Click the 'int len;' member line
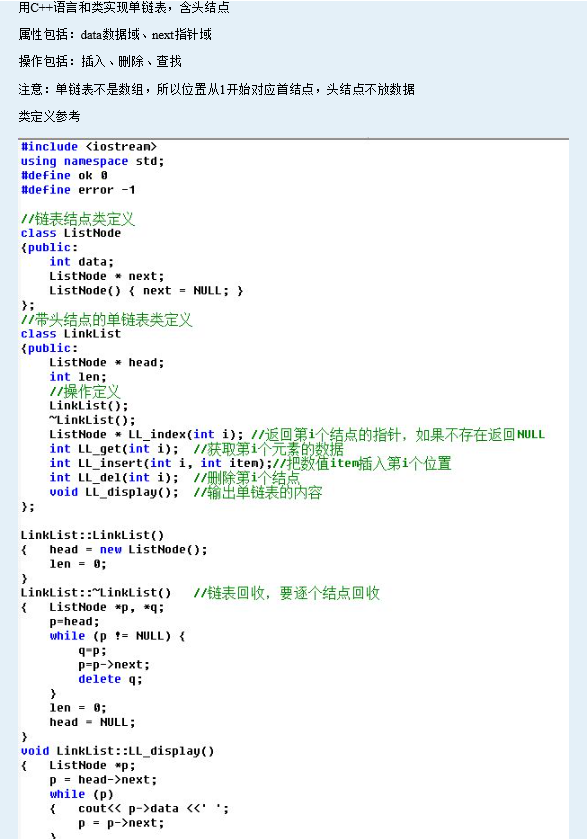The height and width of the screenshot is (839, 587). [78, 377]
